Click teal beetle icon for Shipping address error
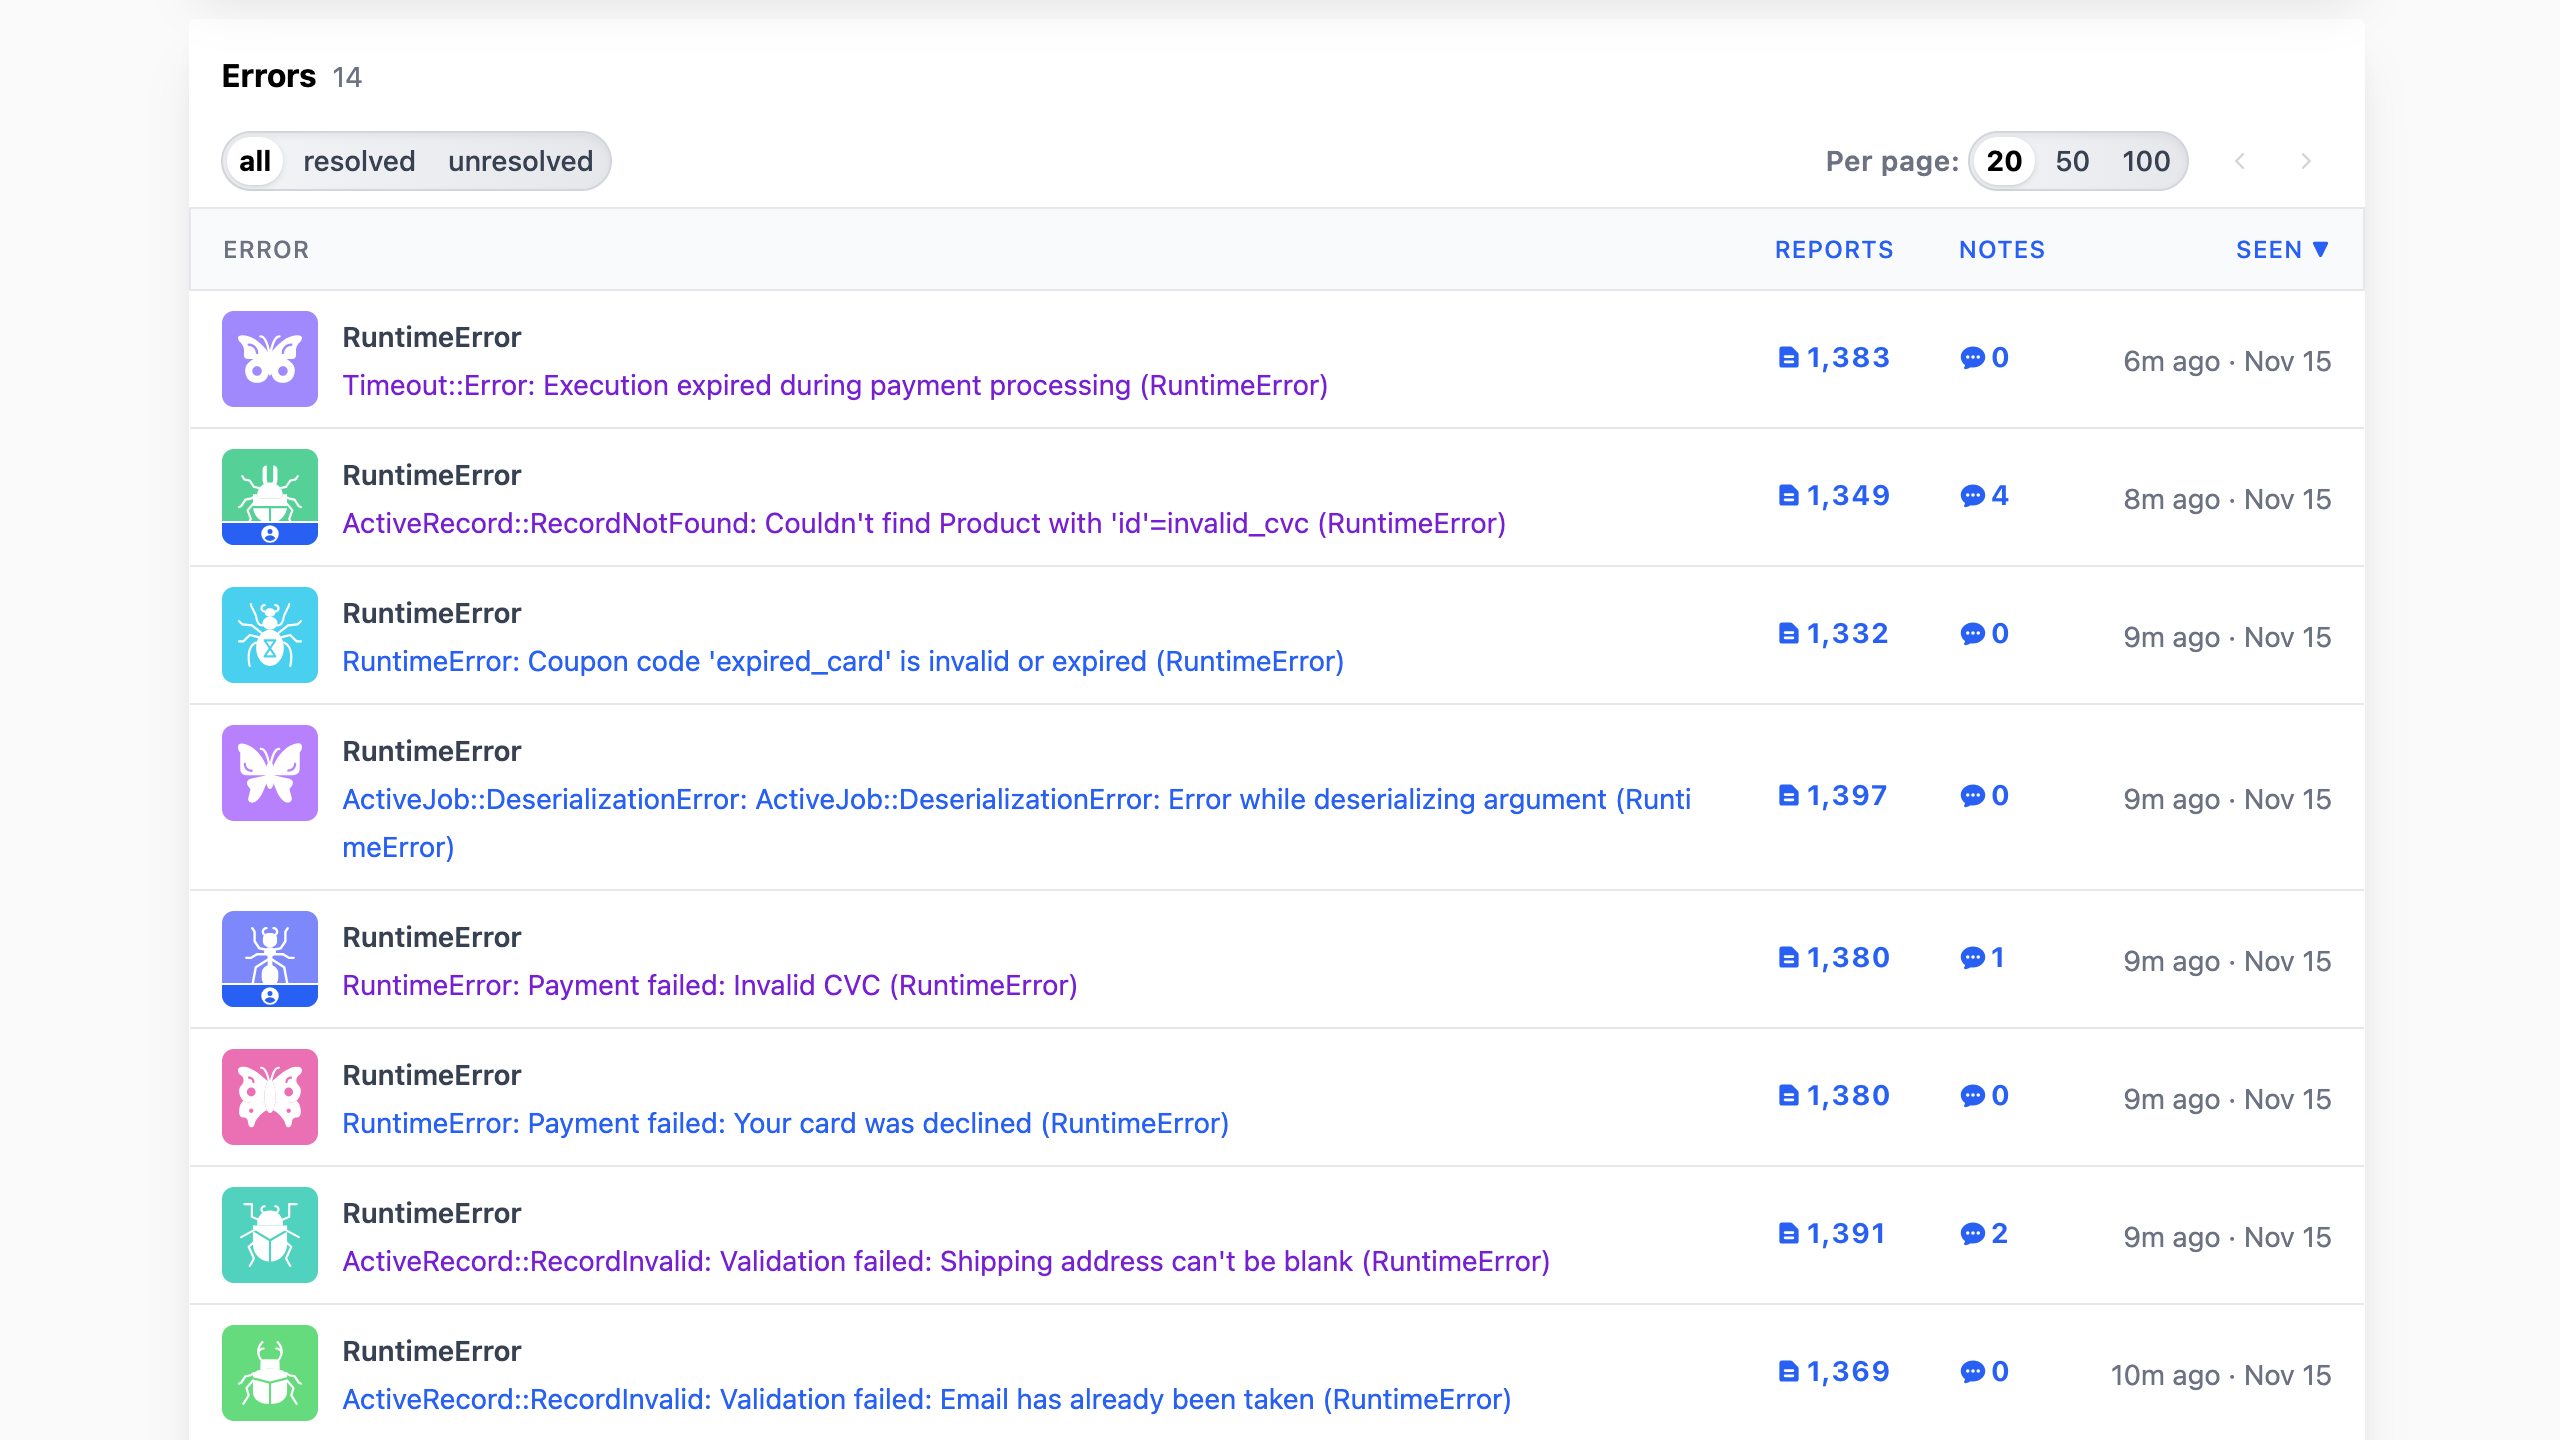2560x1440 pixels. point(269,1235)
